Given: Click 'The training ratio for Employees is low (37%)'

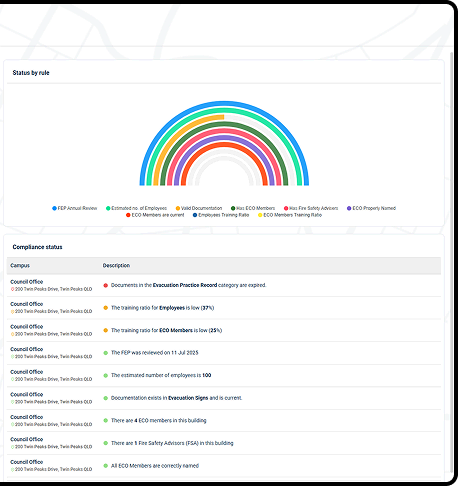Looking at the screenshot, I should tap(162, 308).
